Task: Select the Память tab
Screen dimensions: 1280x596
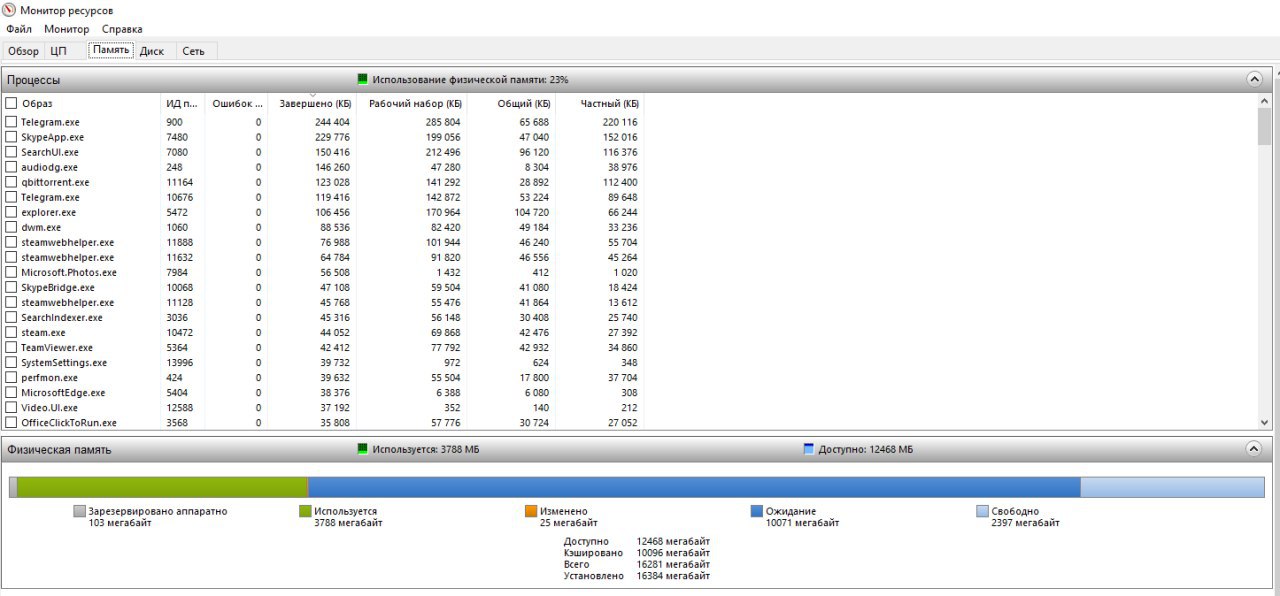Action: [111, 50]
